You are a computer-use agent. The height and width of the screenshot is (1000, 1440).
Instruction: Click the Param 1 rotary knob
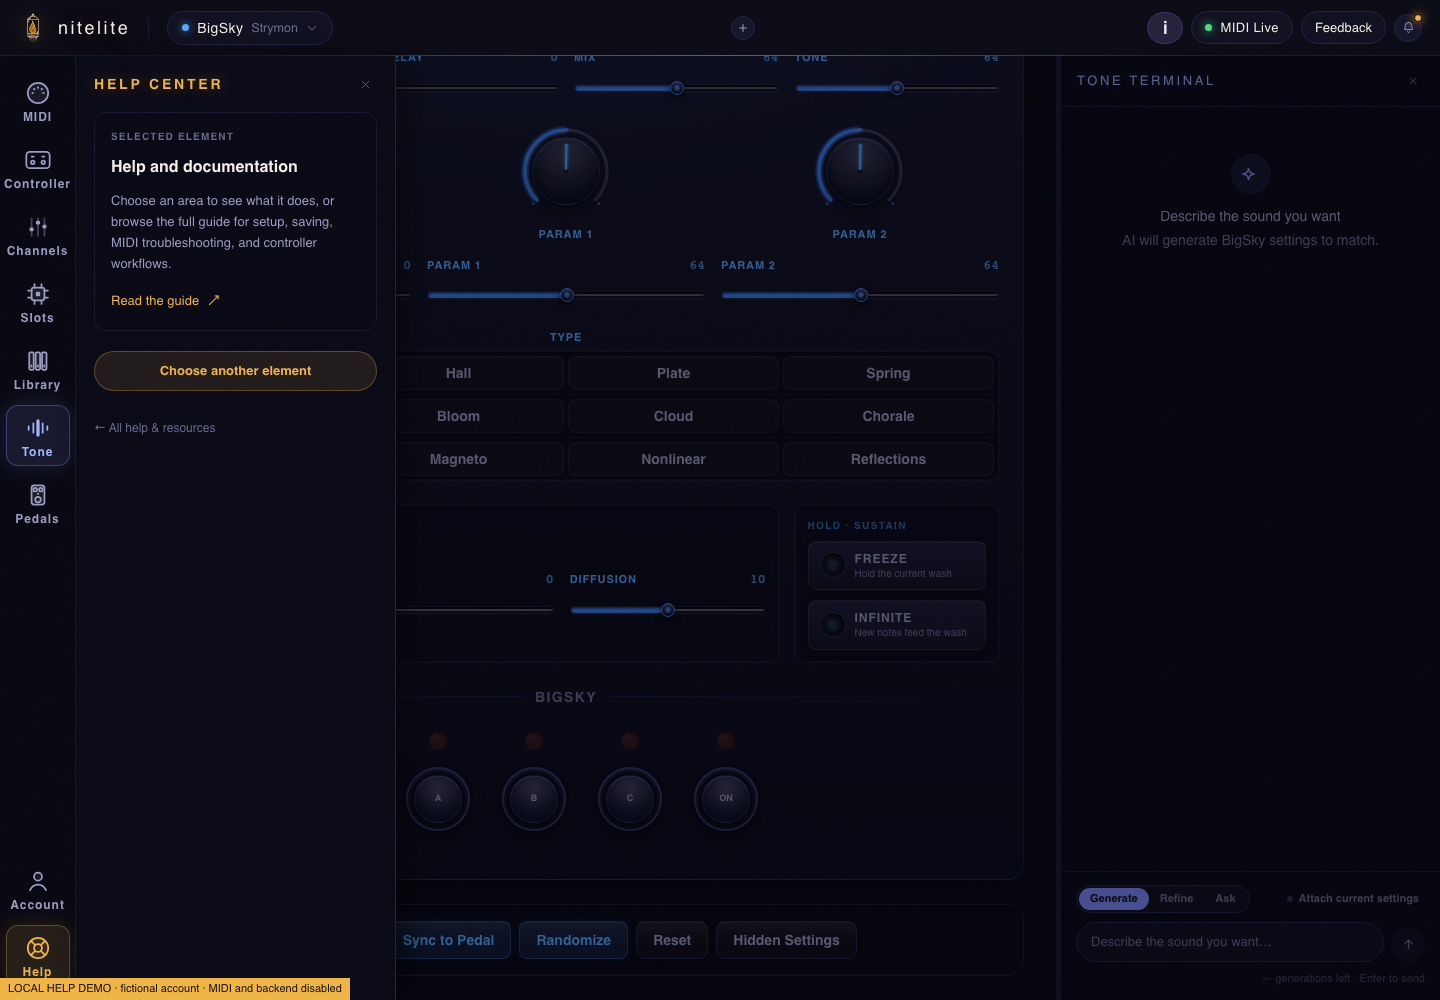(x=566, y=169)
